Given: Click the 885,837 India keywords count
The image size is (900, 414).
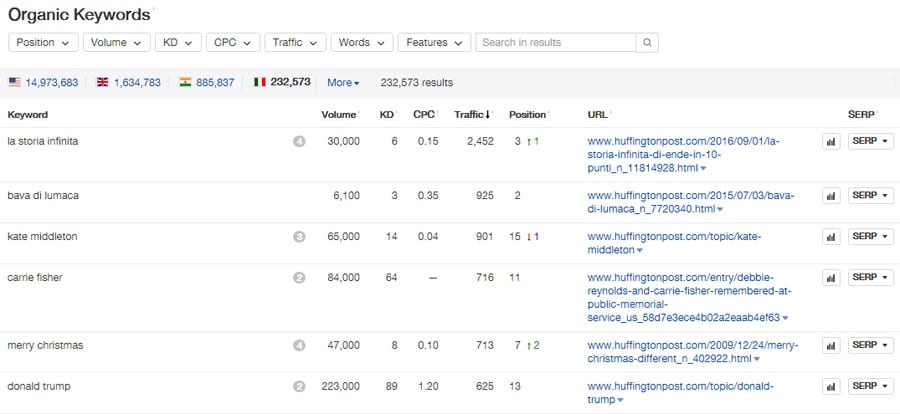Looking at the screenshot, I should (215, 83).
